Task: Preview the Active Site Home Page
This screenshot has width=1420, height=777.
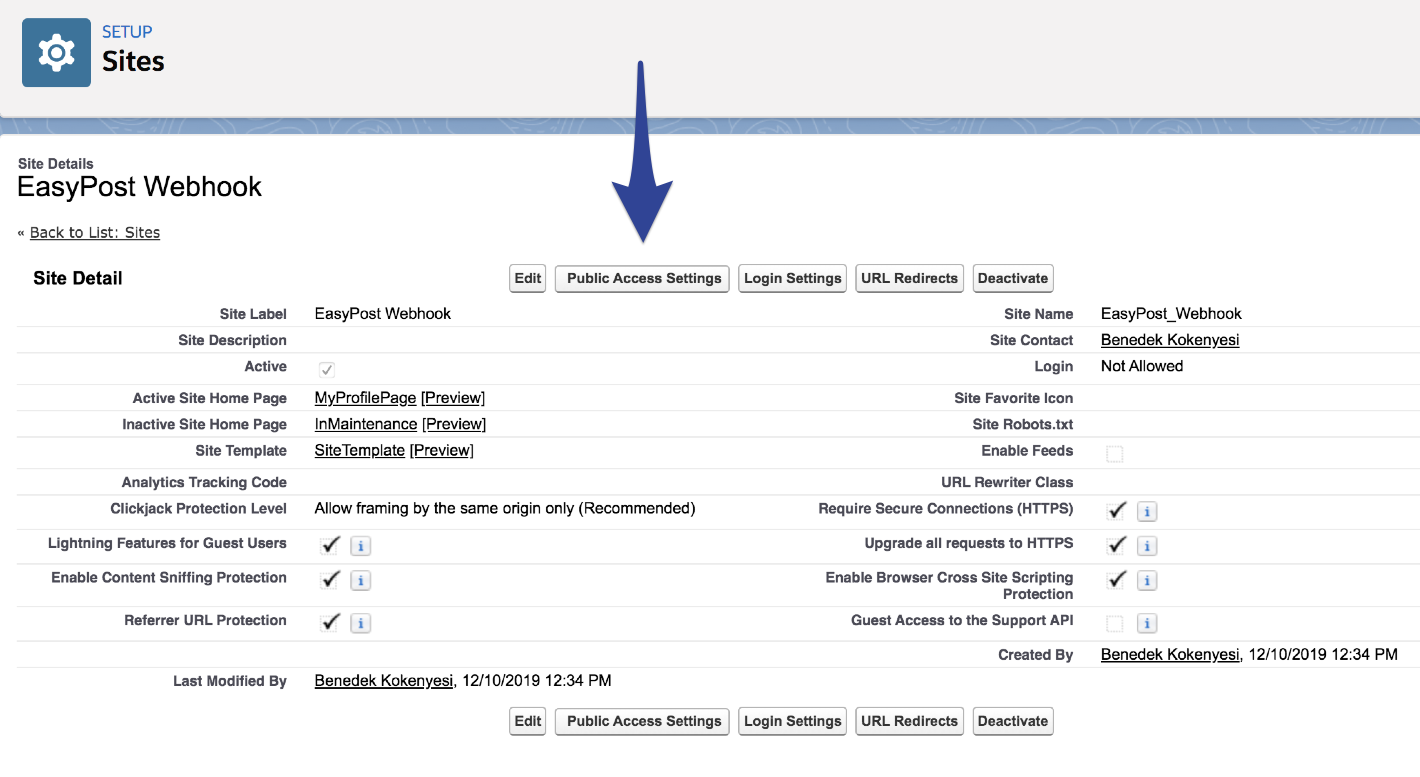Action: (x=453, y=398)
